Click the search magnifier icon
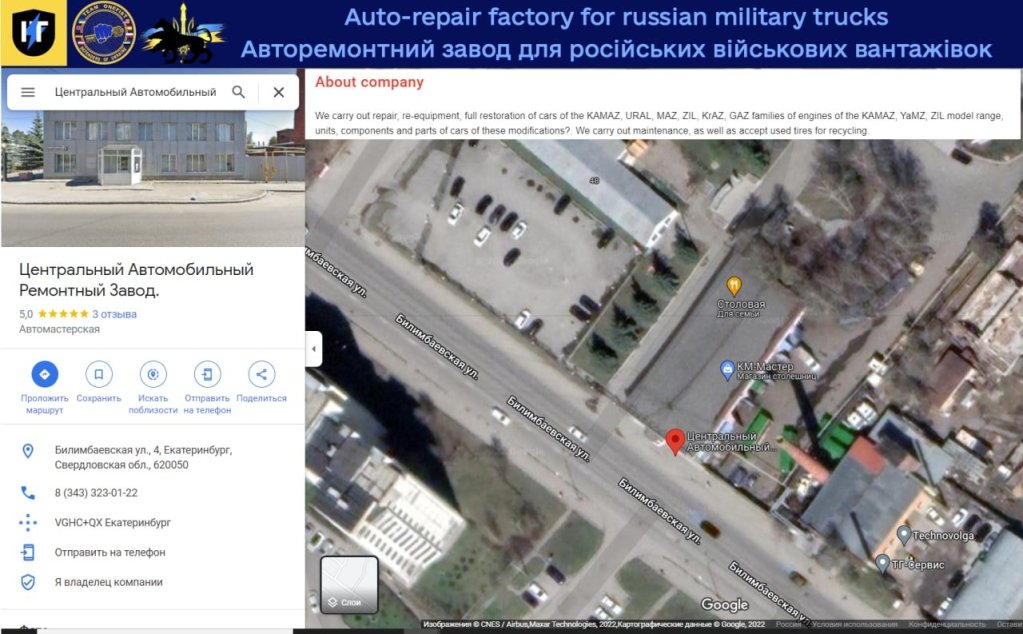Viewport: 1023px width, 634px height. click(x=238, y=92)
